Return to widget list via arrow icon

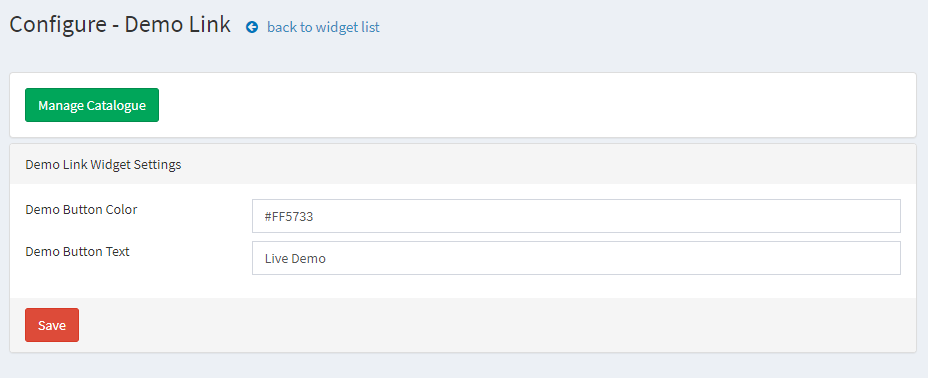252,27
